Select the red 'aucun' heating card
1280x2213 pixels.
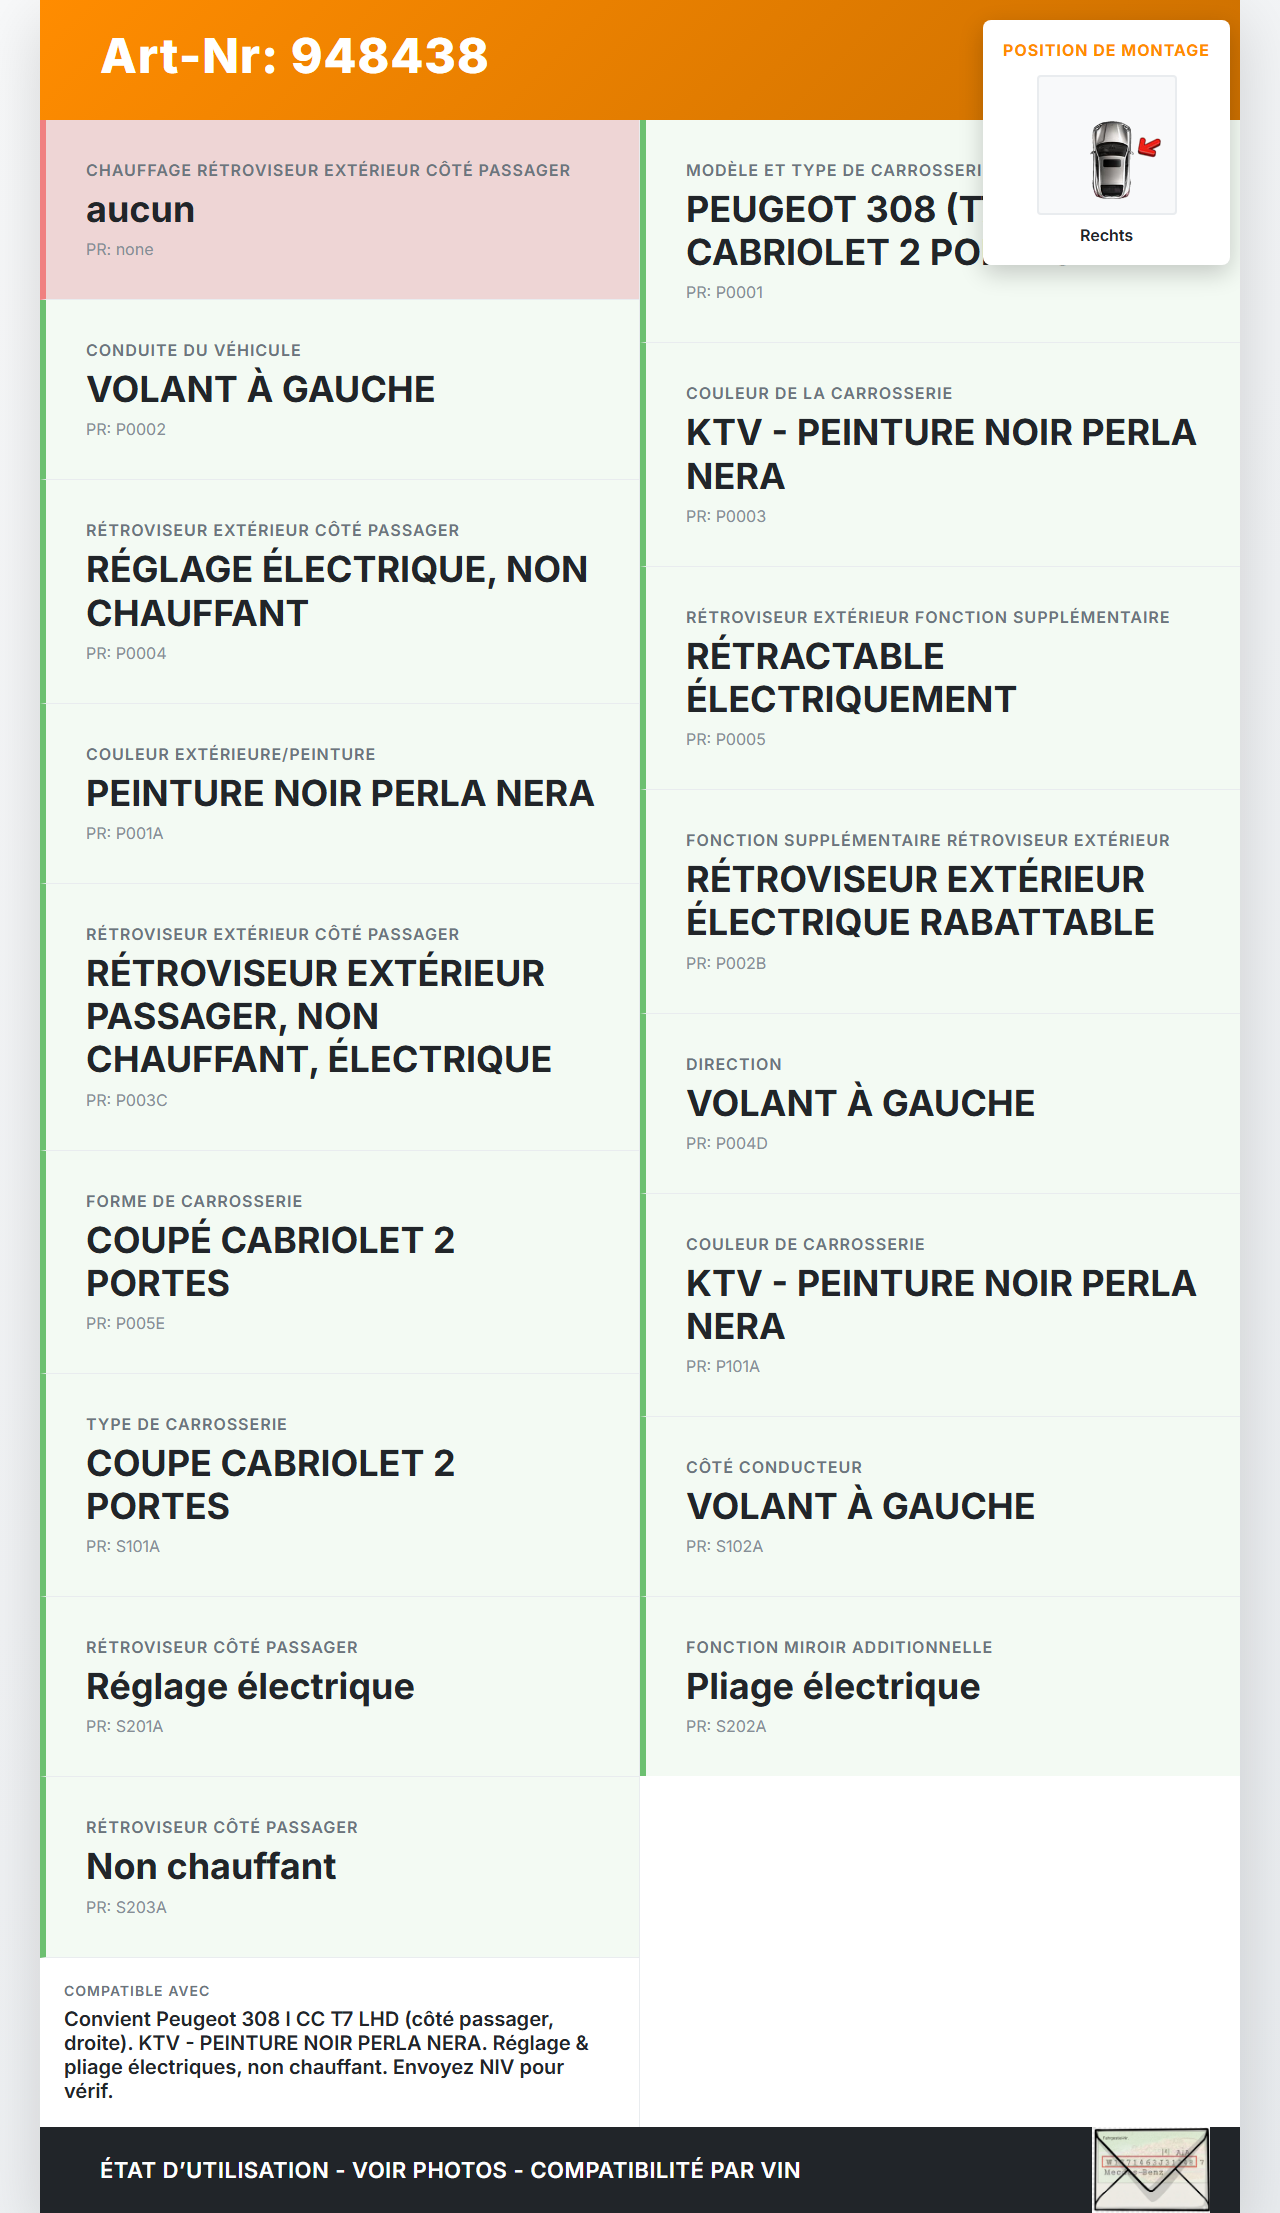(x=340, y=210)
